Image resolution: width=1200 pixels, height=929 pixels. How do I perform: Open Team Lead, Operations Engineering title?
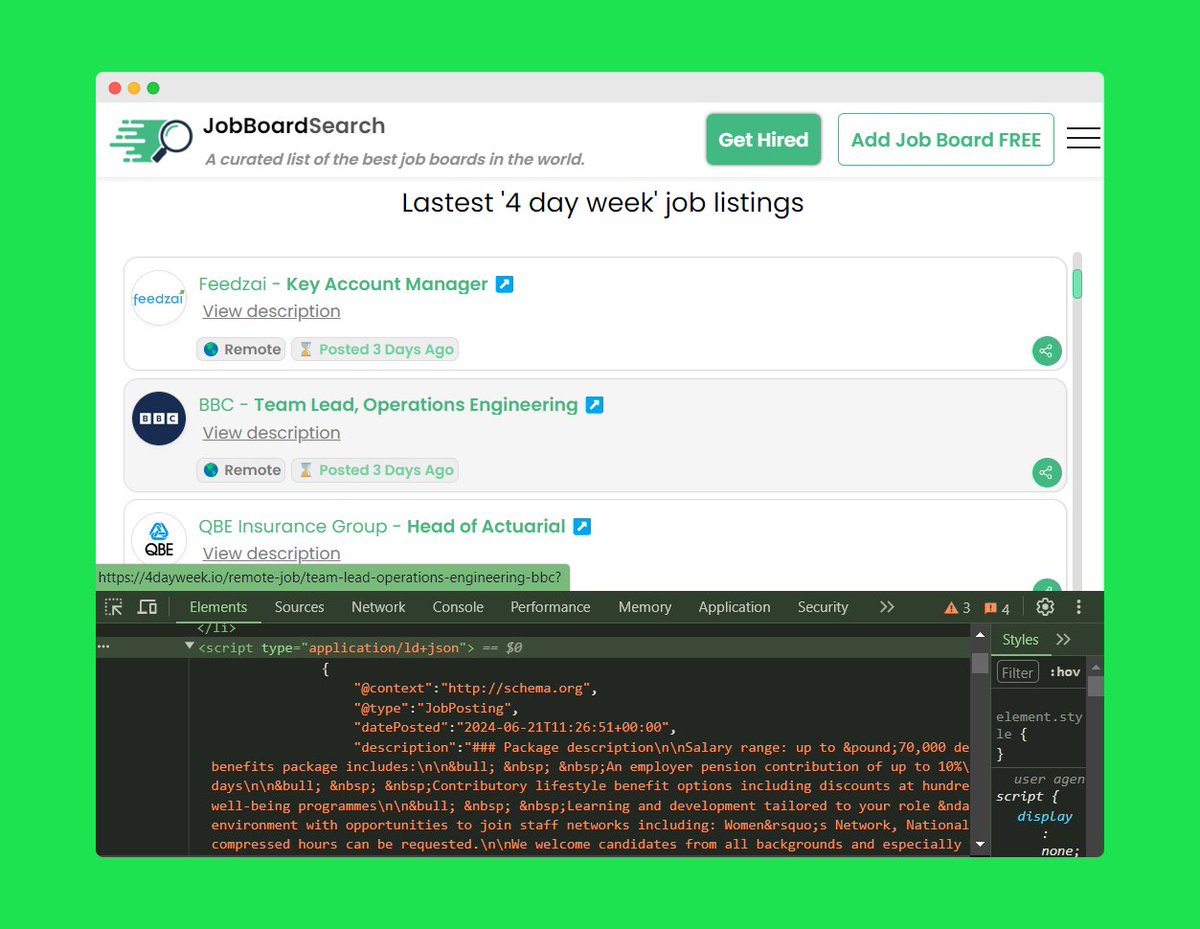click(x=416, y=405)
